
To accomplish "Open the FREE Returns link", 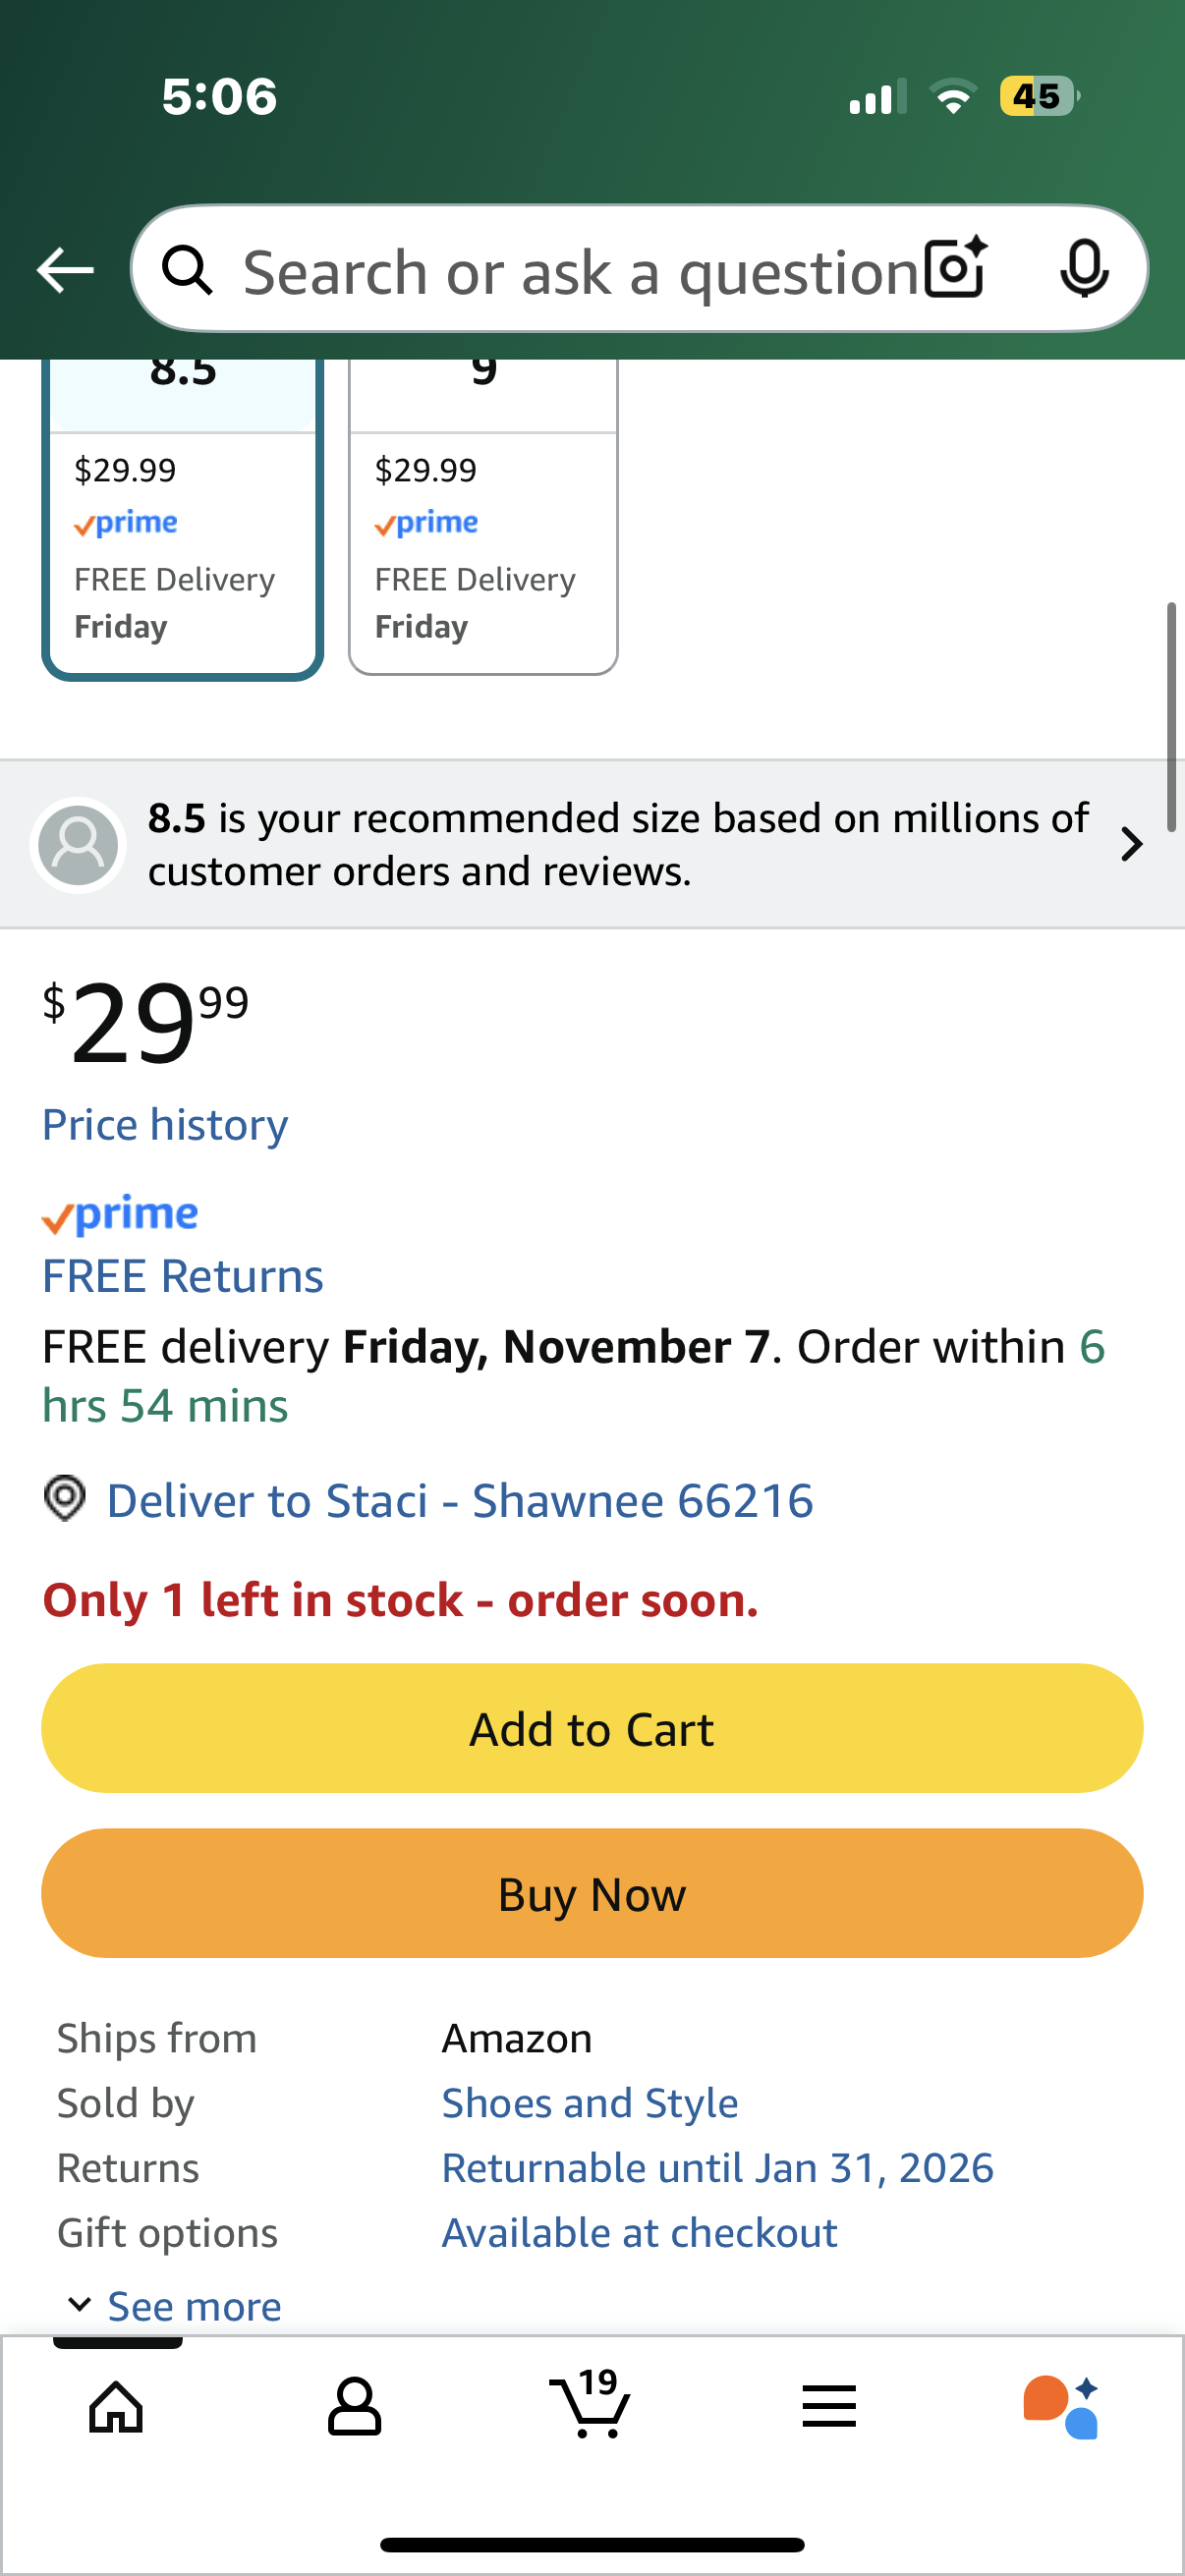I will [183, 1276].
